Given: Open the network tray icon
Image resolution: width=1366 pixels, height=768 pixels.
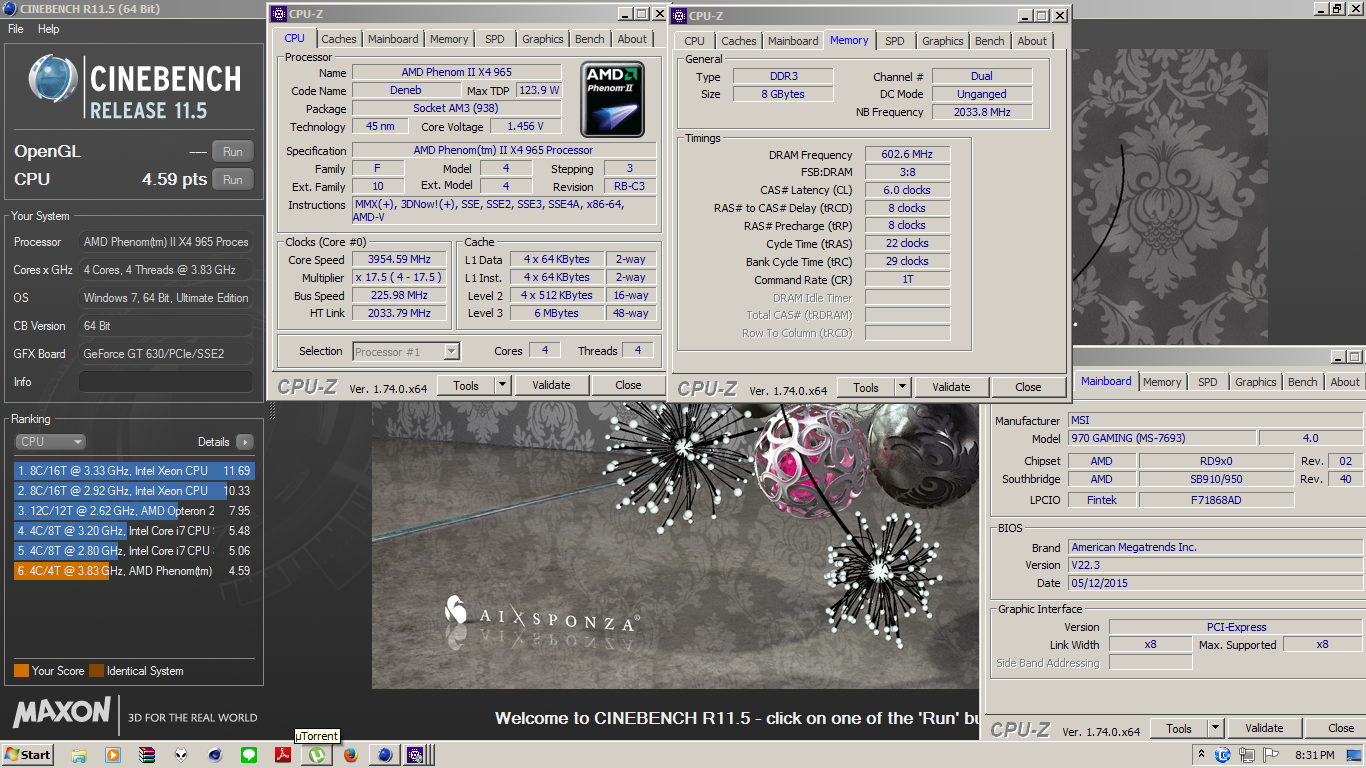Looking at the screenshot, I should [1247, 755].
